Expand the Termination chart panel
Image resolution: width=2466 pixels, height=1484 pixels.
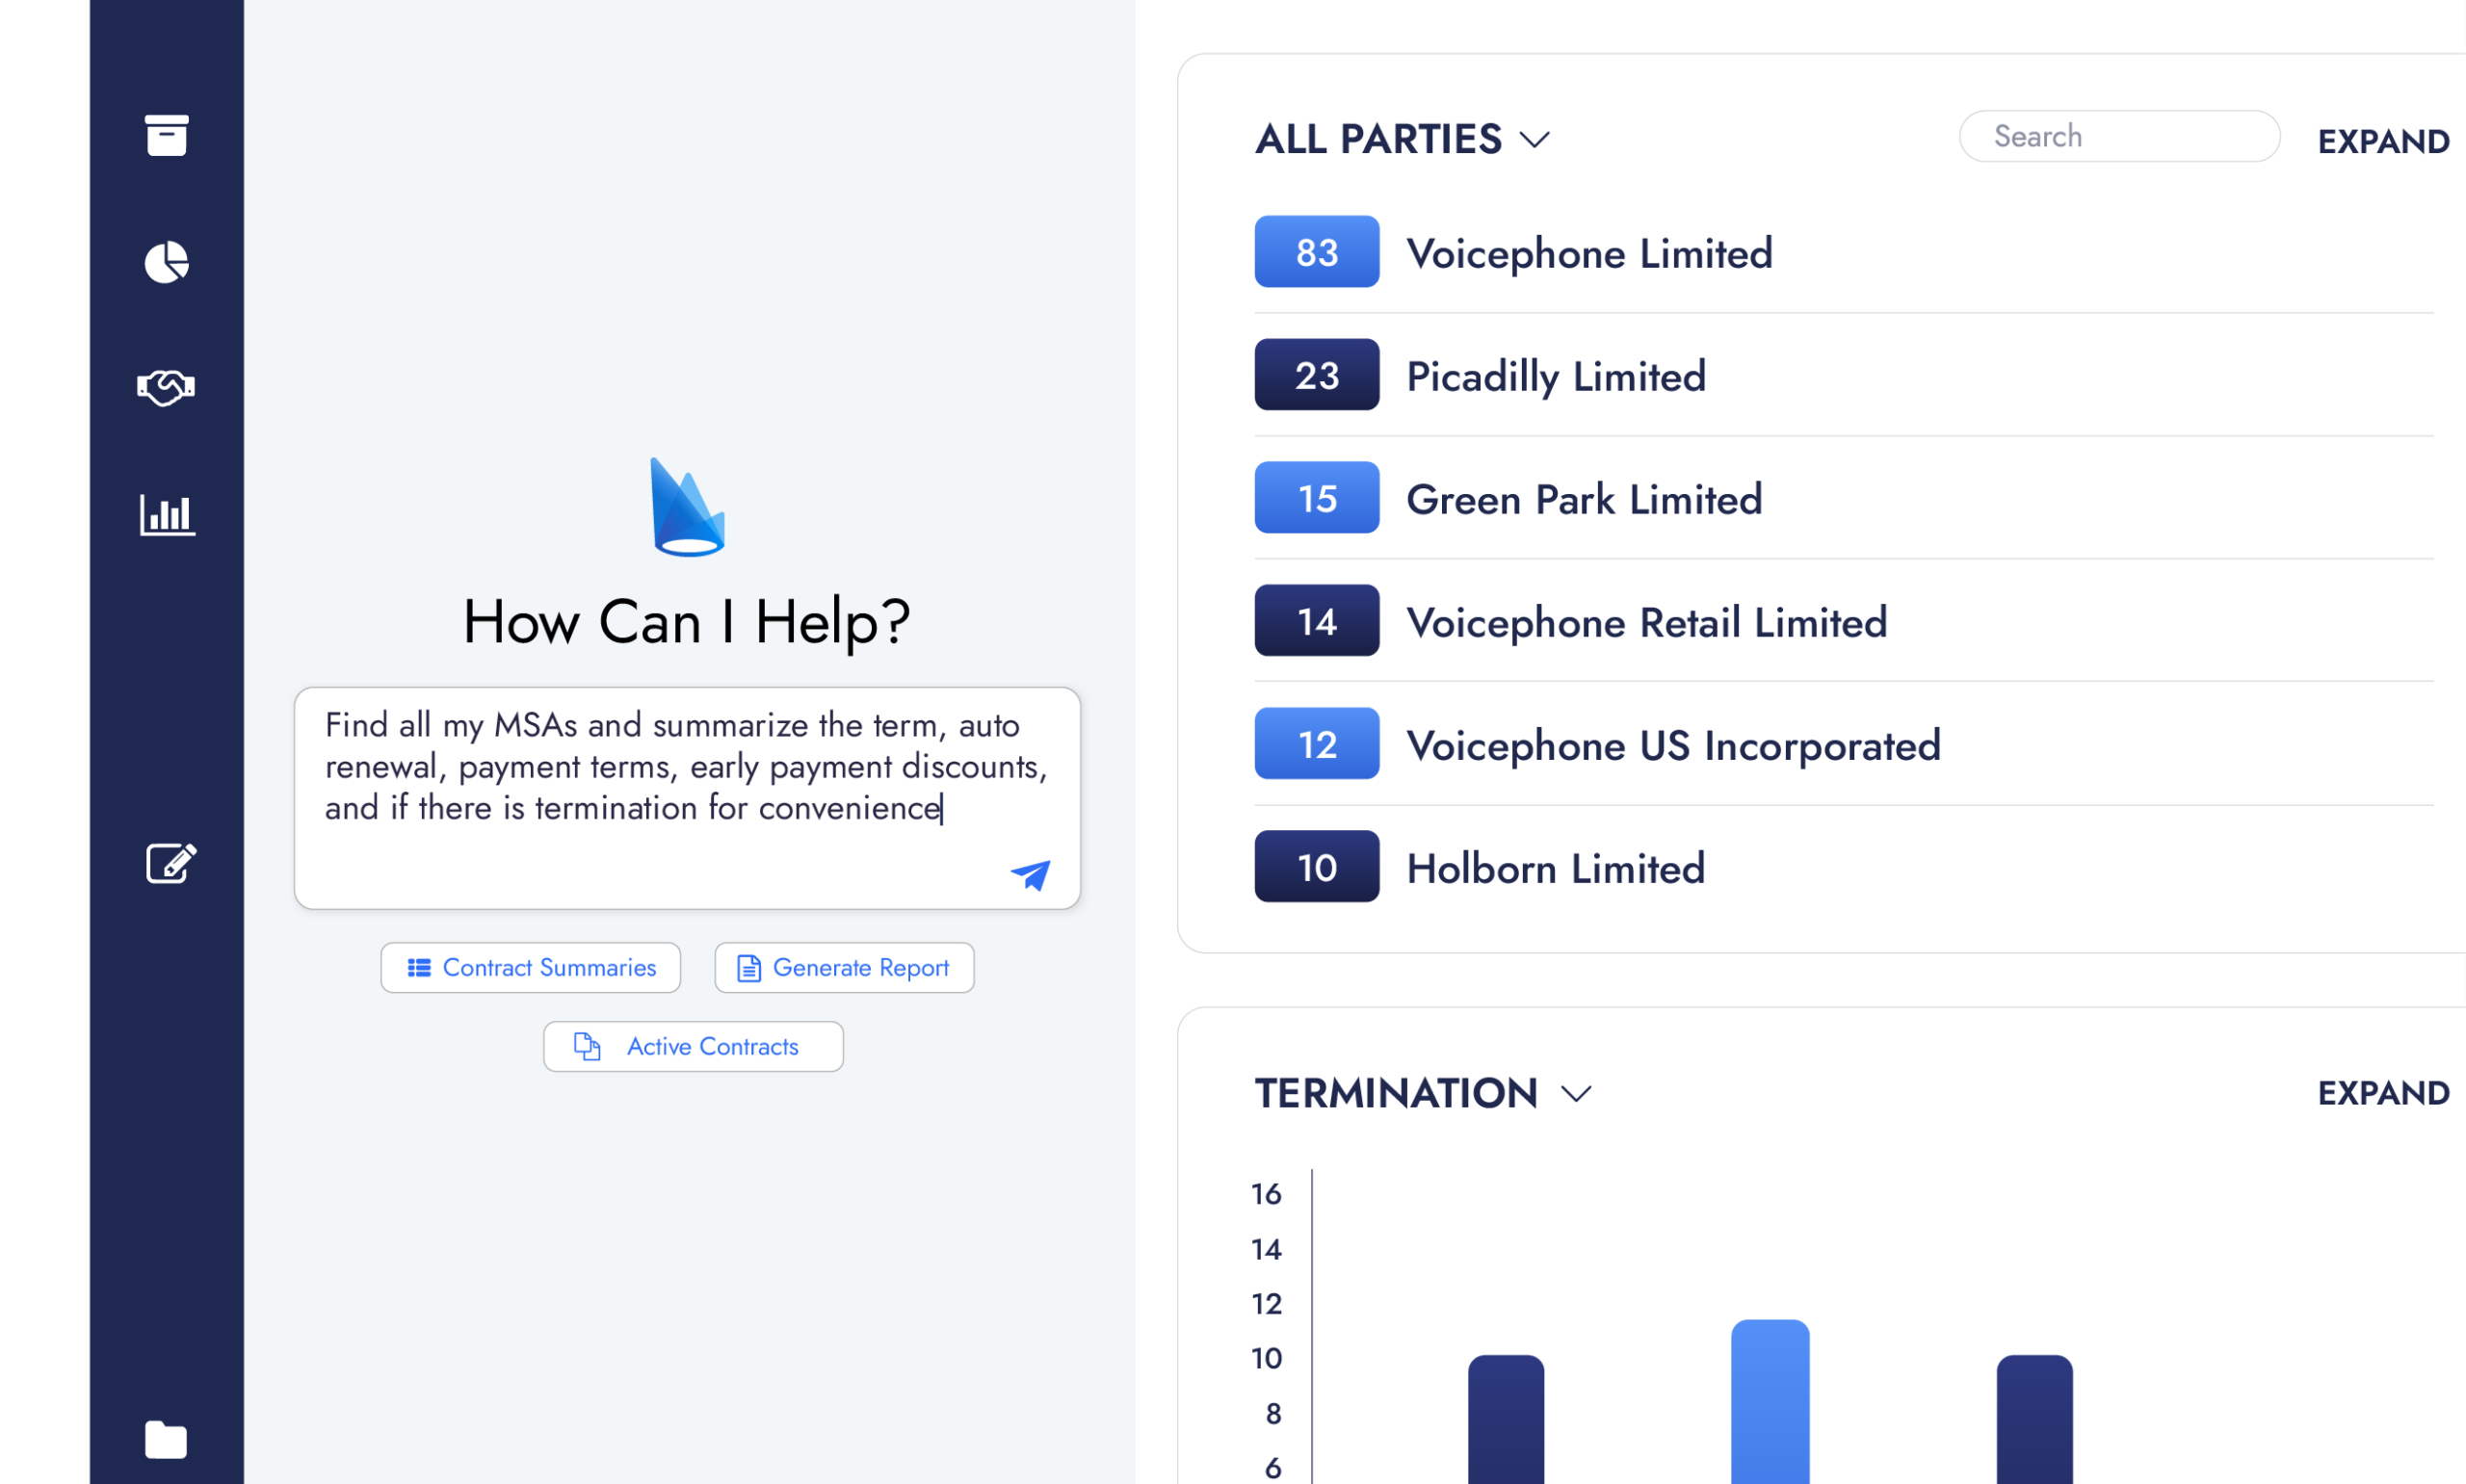pyautogui.click(x=2383, y=1093)
